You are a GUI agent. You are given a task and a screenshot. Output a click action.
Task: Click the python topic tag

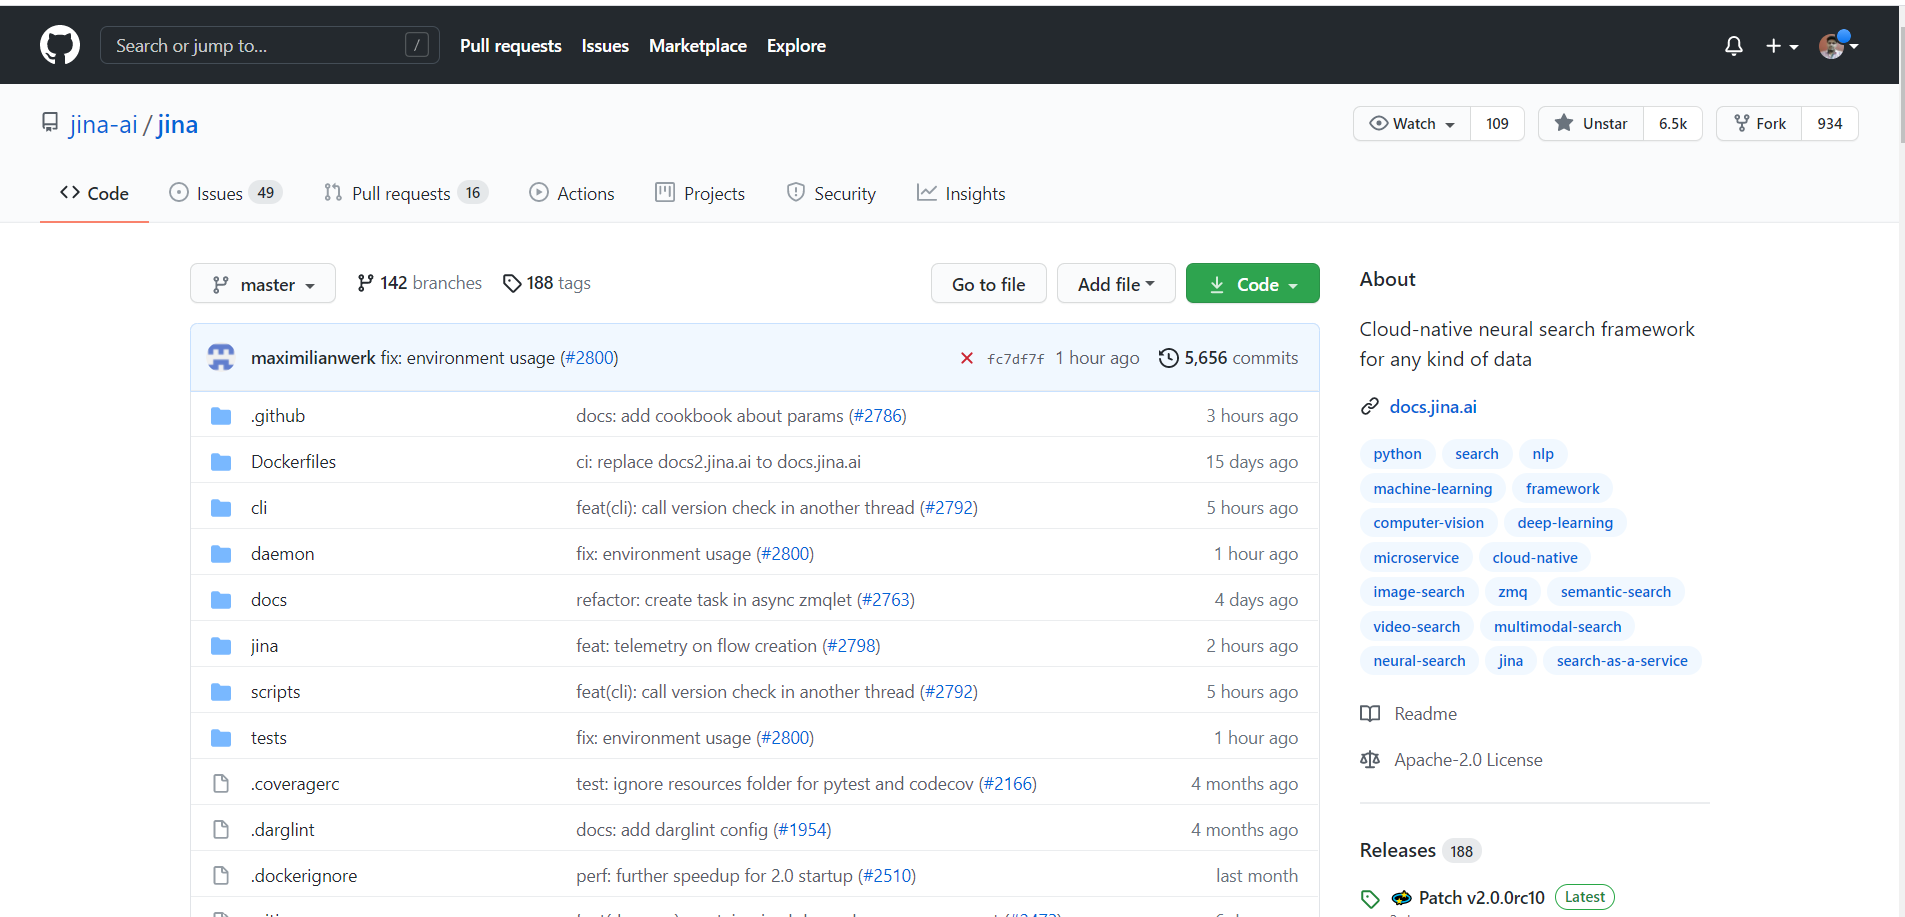[1397, 454]
